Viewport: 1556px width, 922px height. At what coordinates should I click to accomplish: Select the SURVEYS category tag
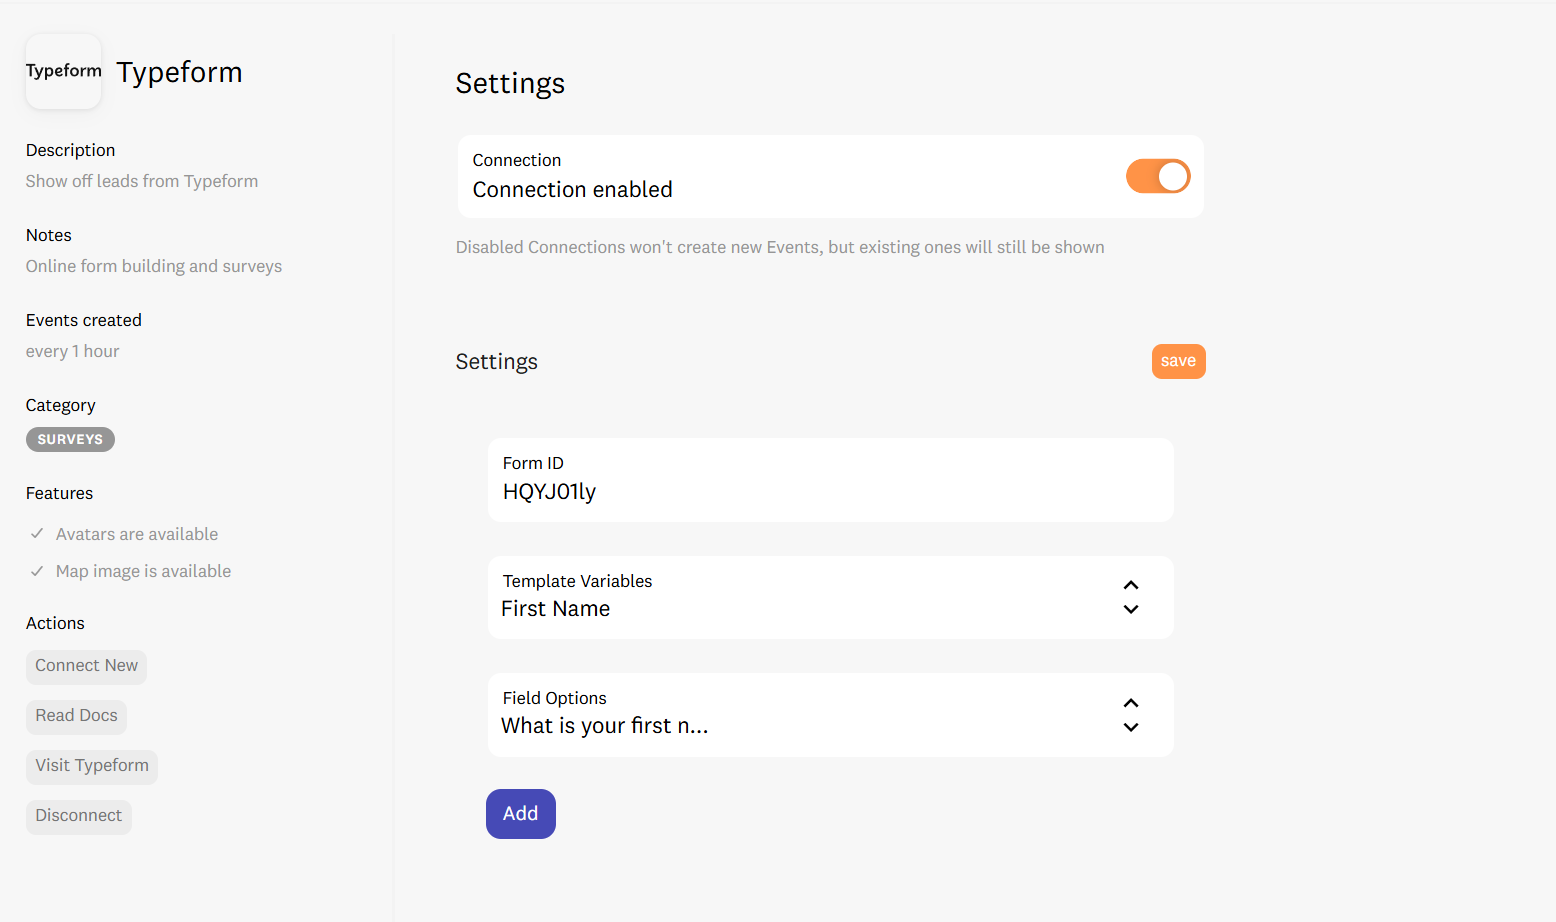coord(70,440)
